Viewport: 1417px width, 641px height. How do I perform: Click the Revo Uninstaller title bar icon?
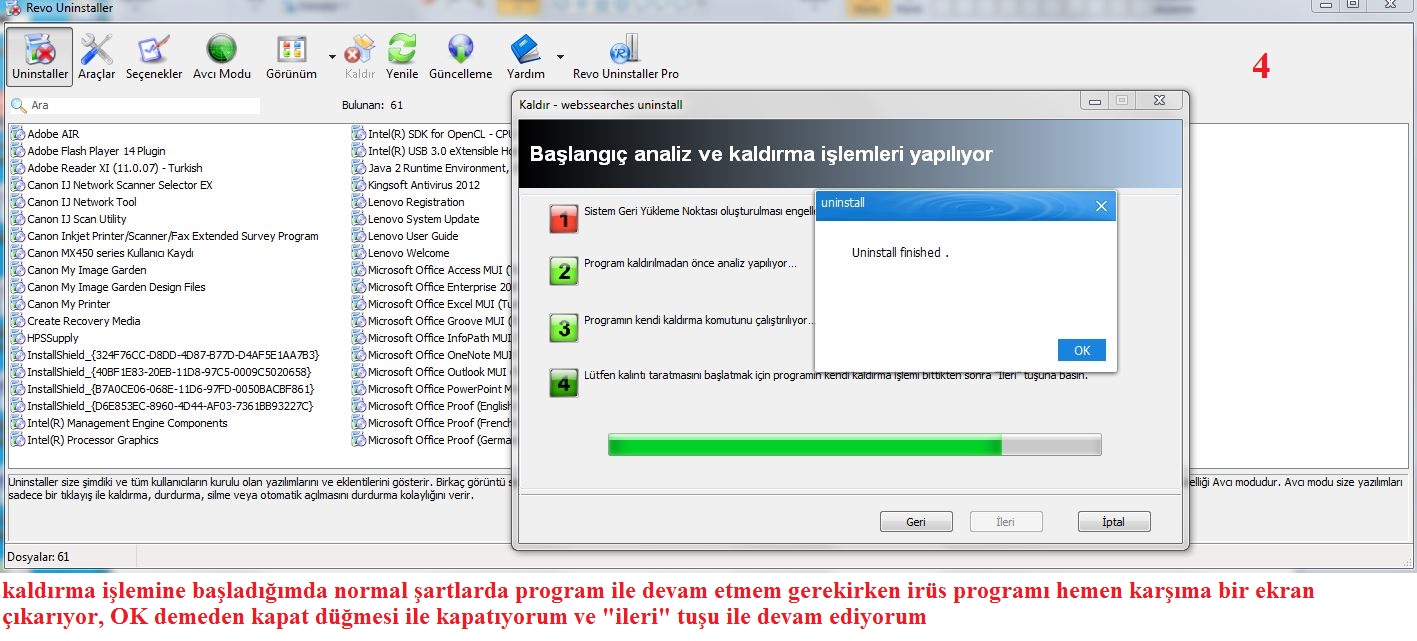coord(13,7)
